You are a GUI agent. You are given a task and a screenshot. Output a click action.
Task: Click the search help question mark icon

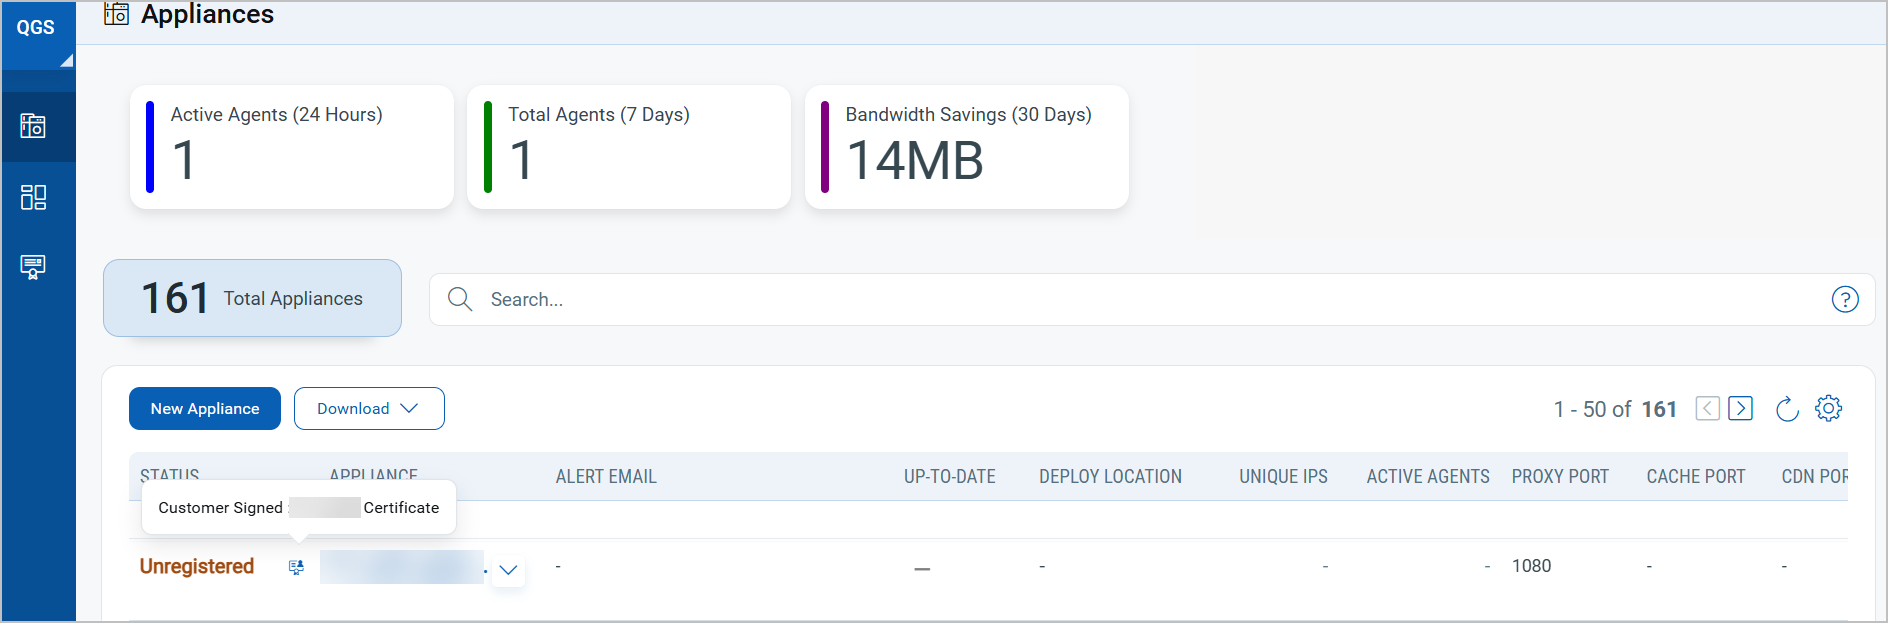[1844, 299]
